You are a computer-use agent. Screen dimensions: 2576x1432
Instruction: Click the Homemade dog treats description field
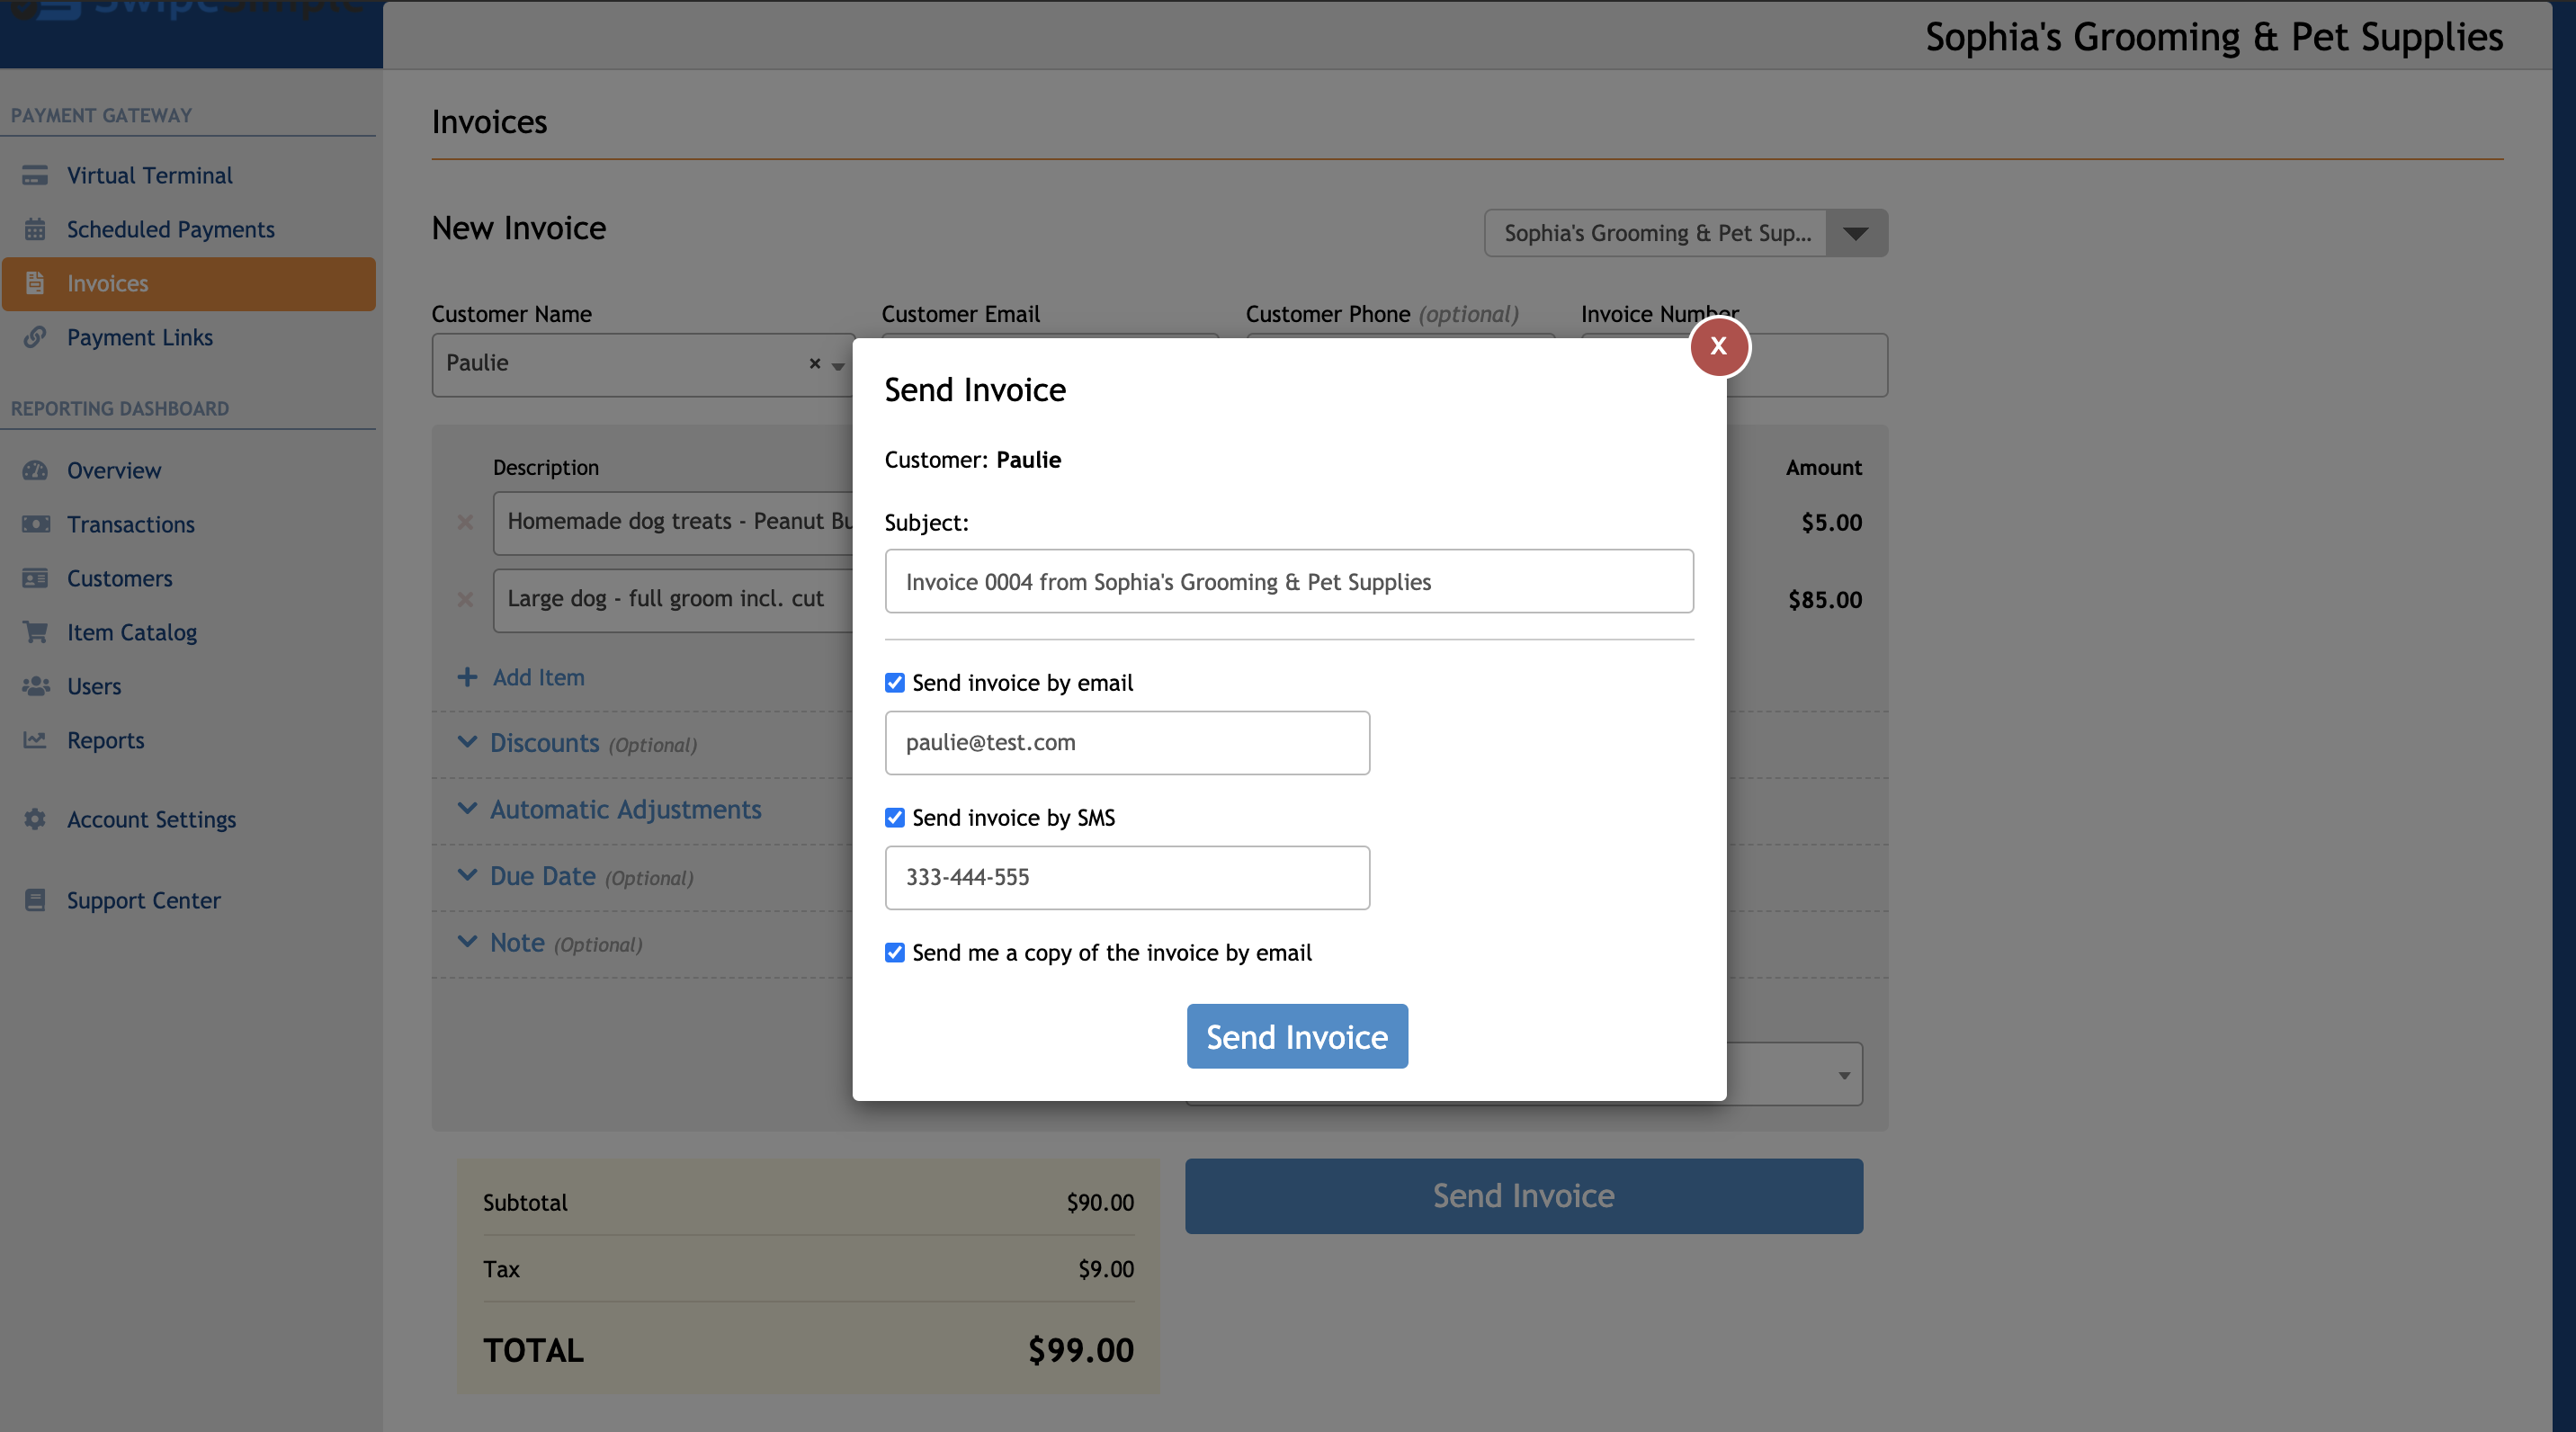click(x=673, y=523)
